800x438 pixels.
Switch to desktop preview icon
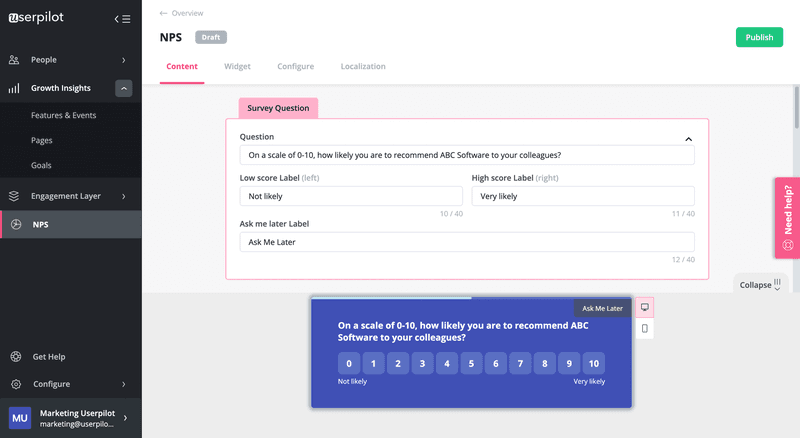click(x=645, y=307)
